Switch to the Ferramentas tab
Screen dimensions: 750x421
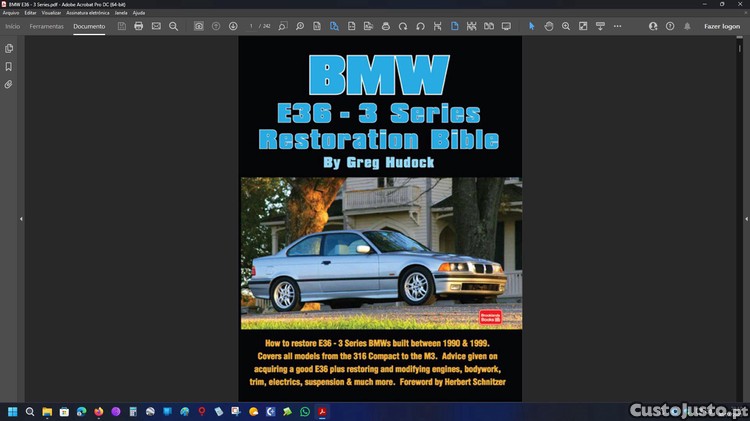47,26
